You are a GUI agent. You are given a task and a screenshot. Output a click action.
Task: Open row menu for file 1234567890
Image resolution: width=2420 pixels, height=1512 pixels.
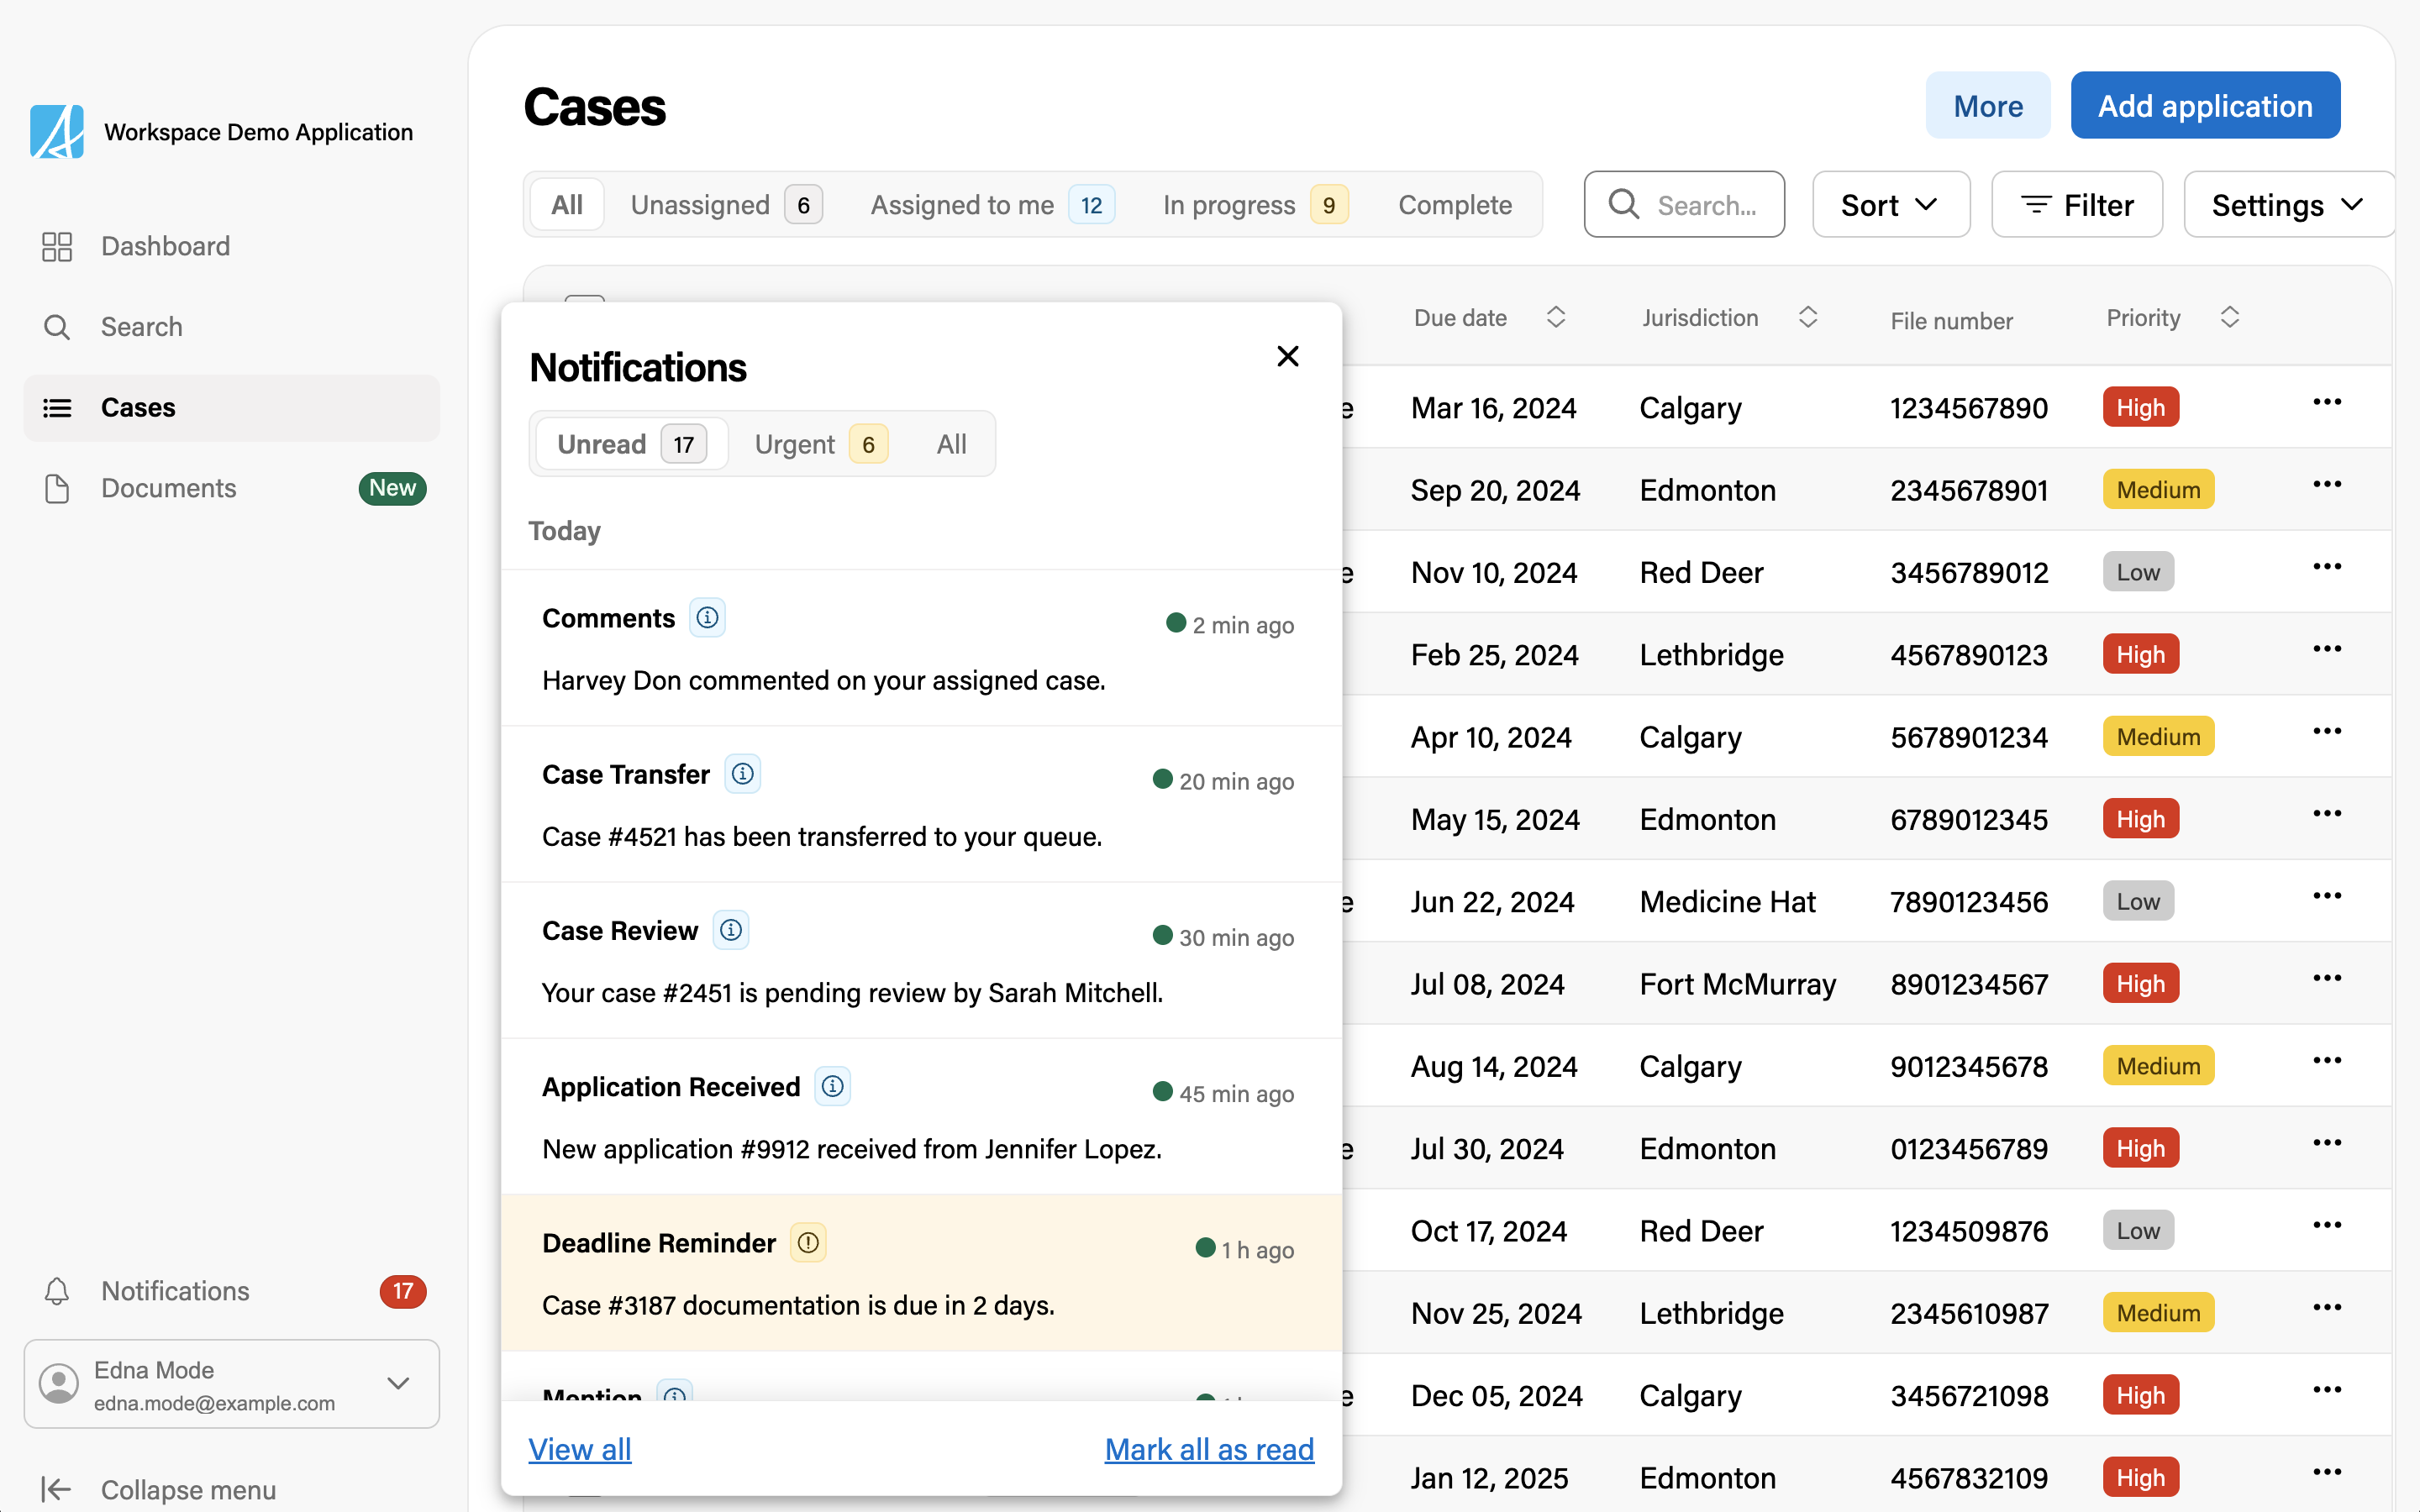(x=2327, y=403)
